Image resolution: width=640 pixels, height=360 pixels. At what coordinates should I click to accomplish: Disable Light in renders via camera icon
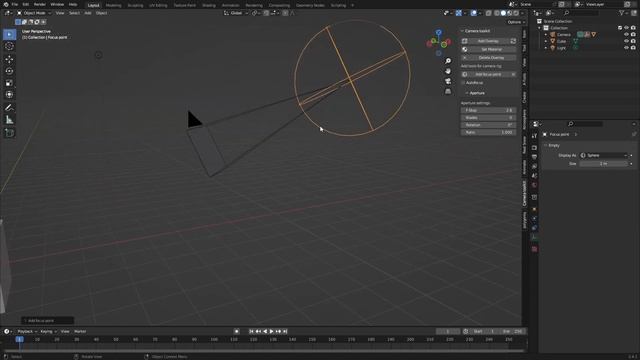point(633,48)
